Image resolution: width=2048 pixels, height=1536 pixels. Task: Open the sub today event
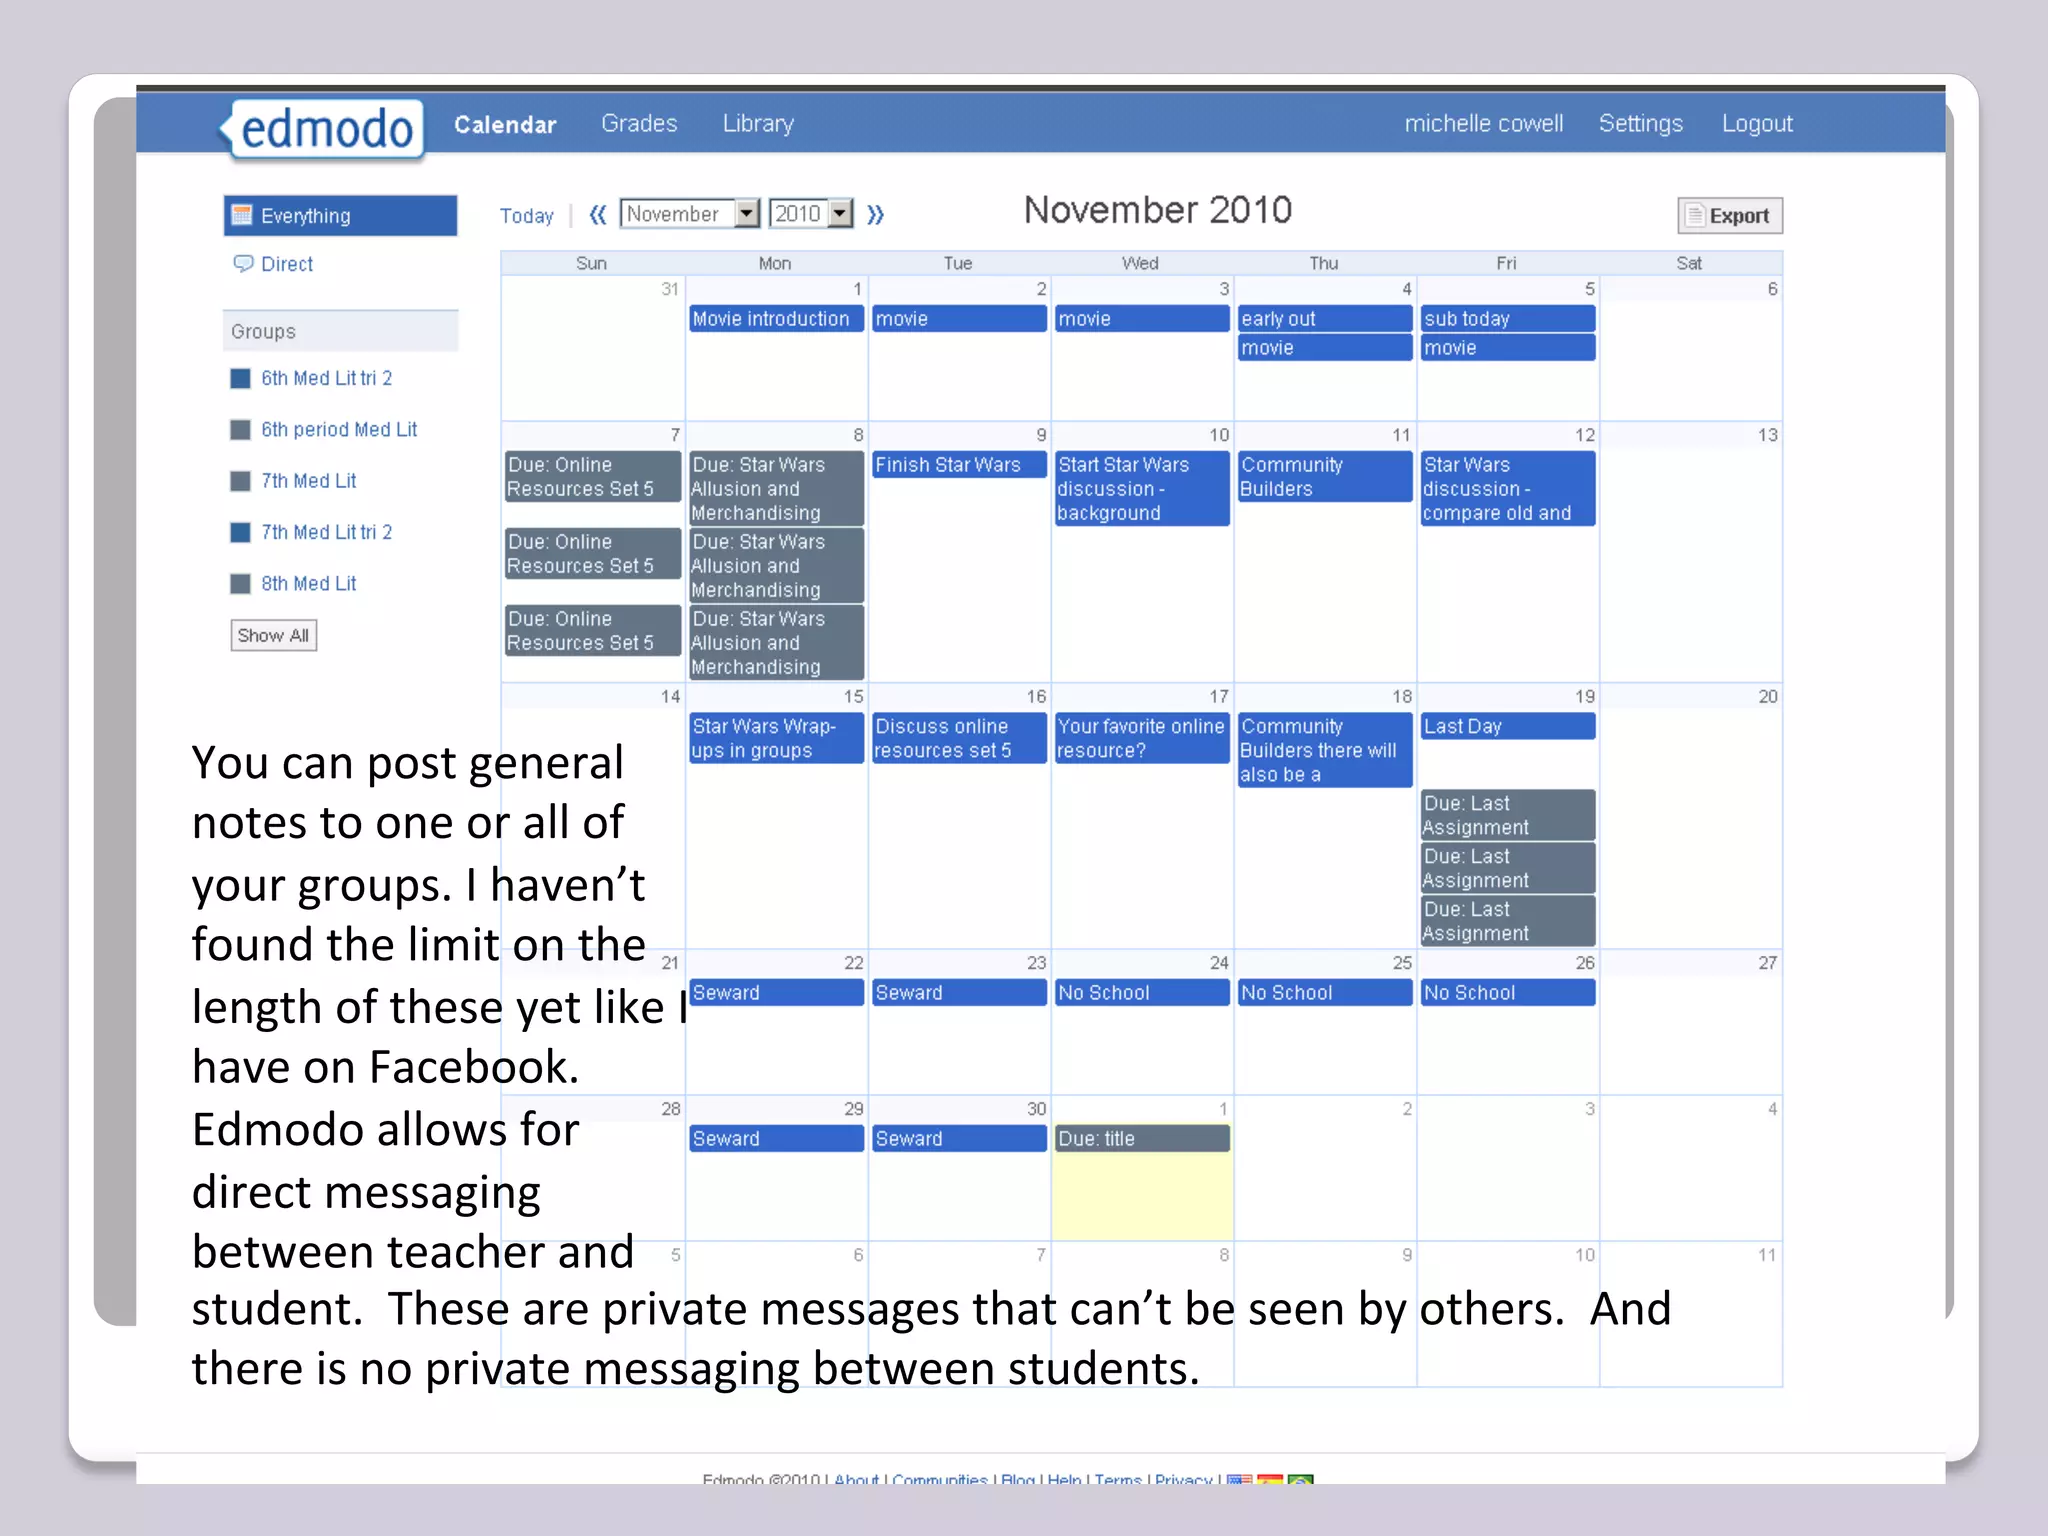pos(1507,319)
